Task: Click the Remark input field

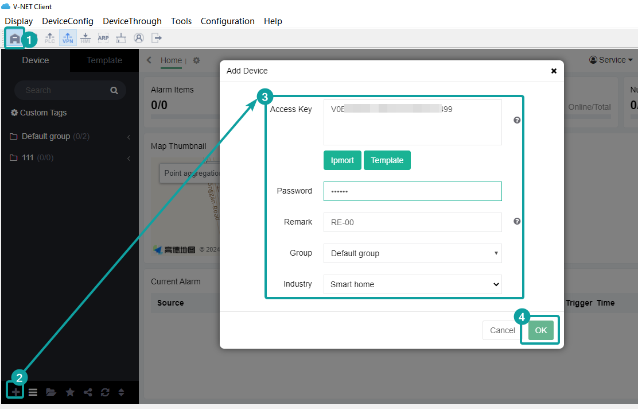Action: tap(412, 222)
